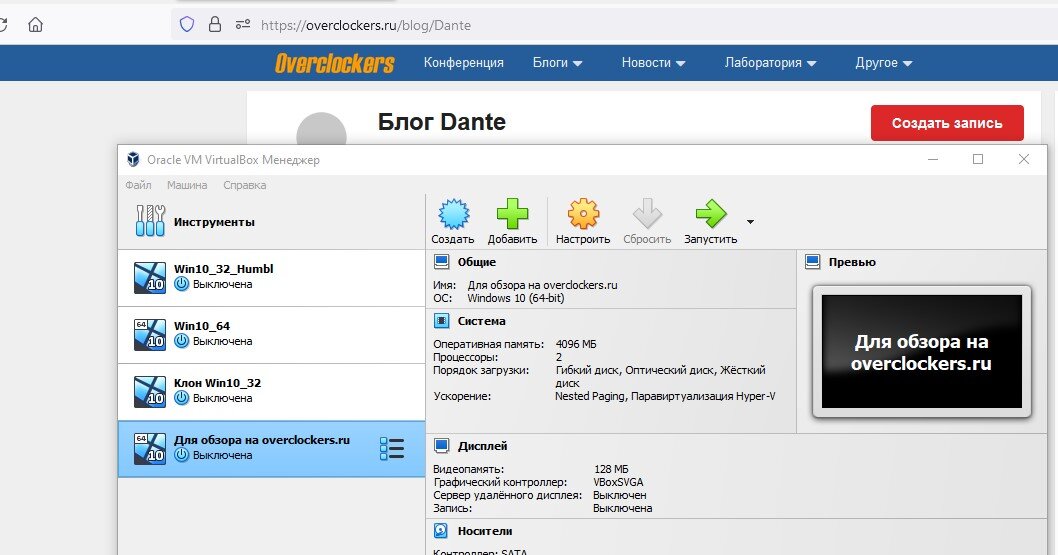Click the Создать запись red button
Viewport: 1058px width, 555px height.
(x=947, y=123)
